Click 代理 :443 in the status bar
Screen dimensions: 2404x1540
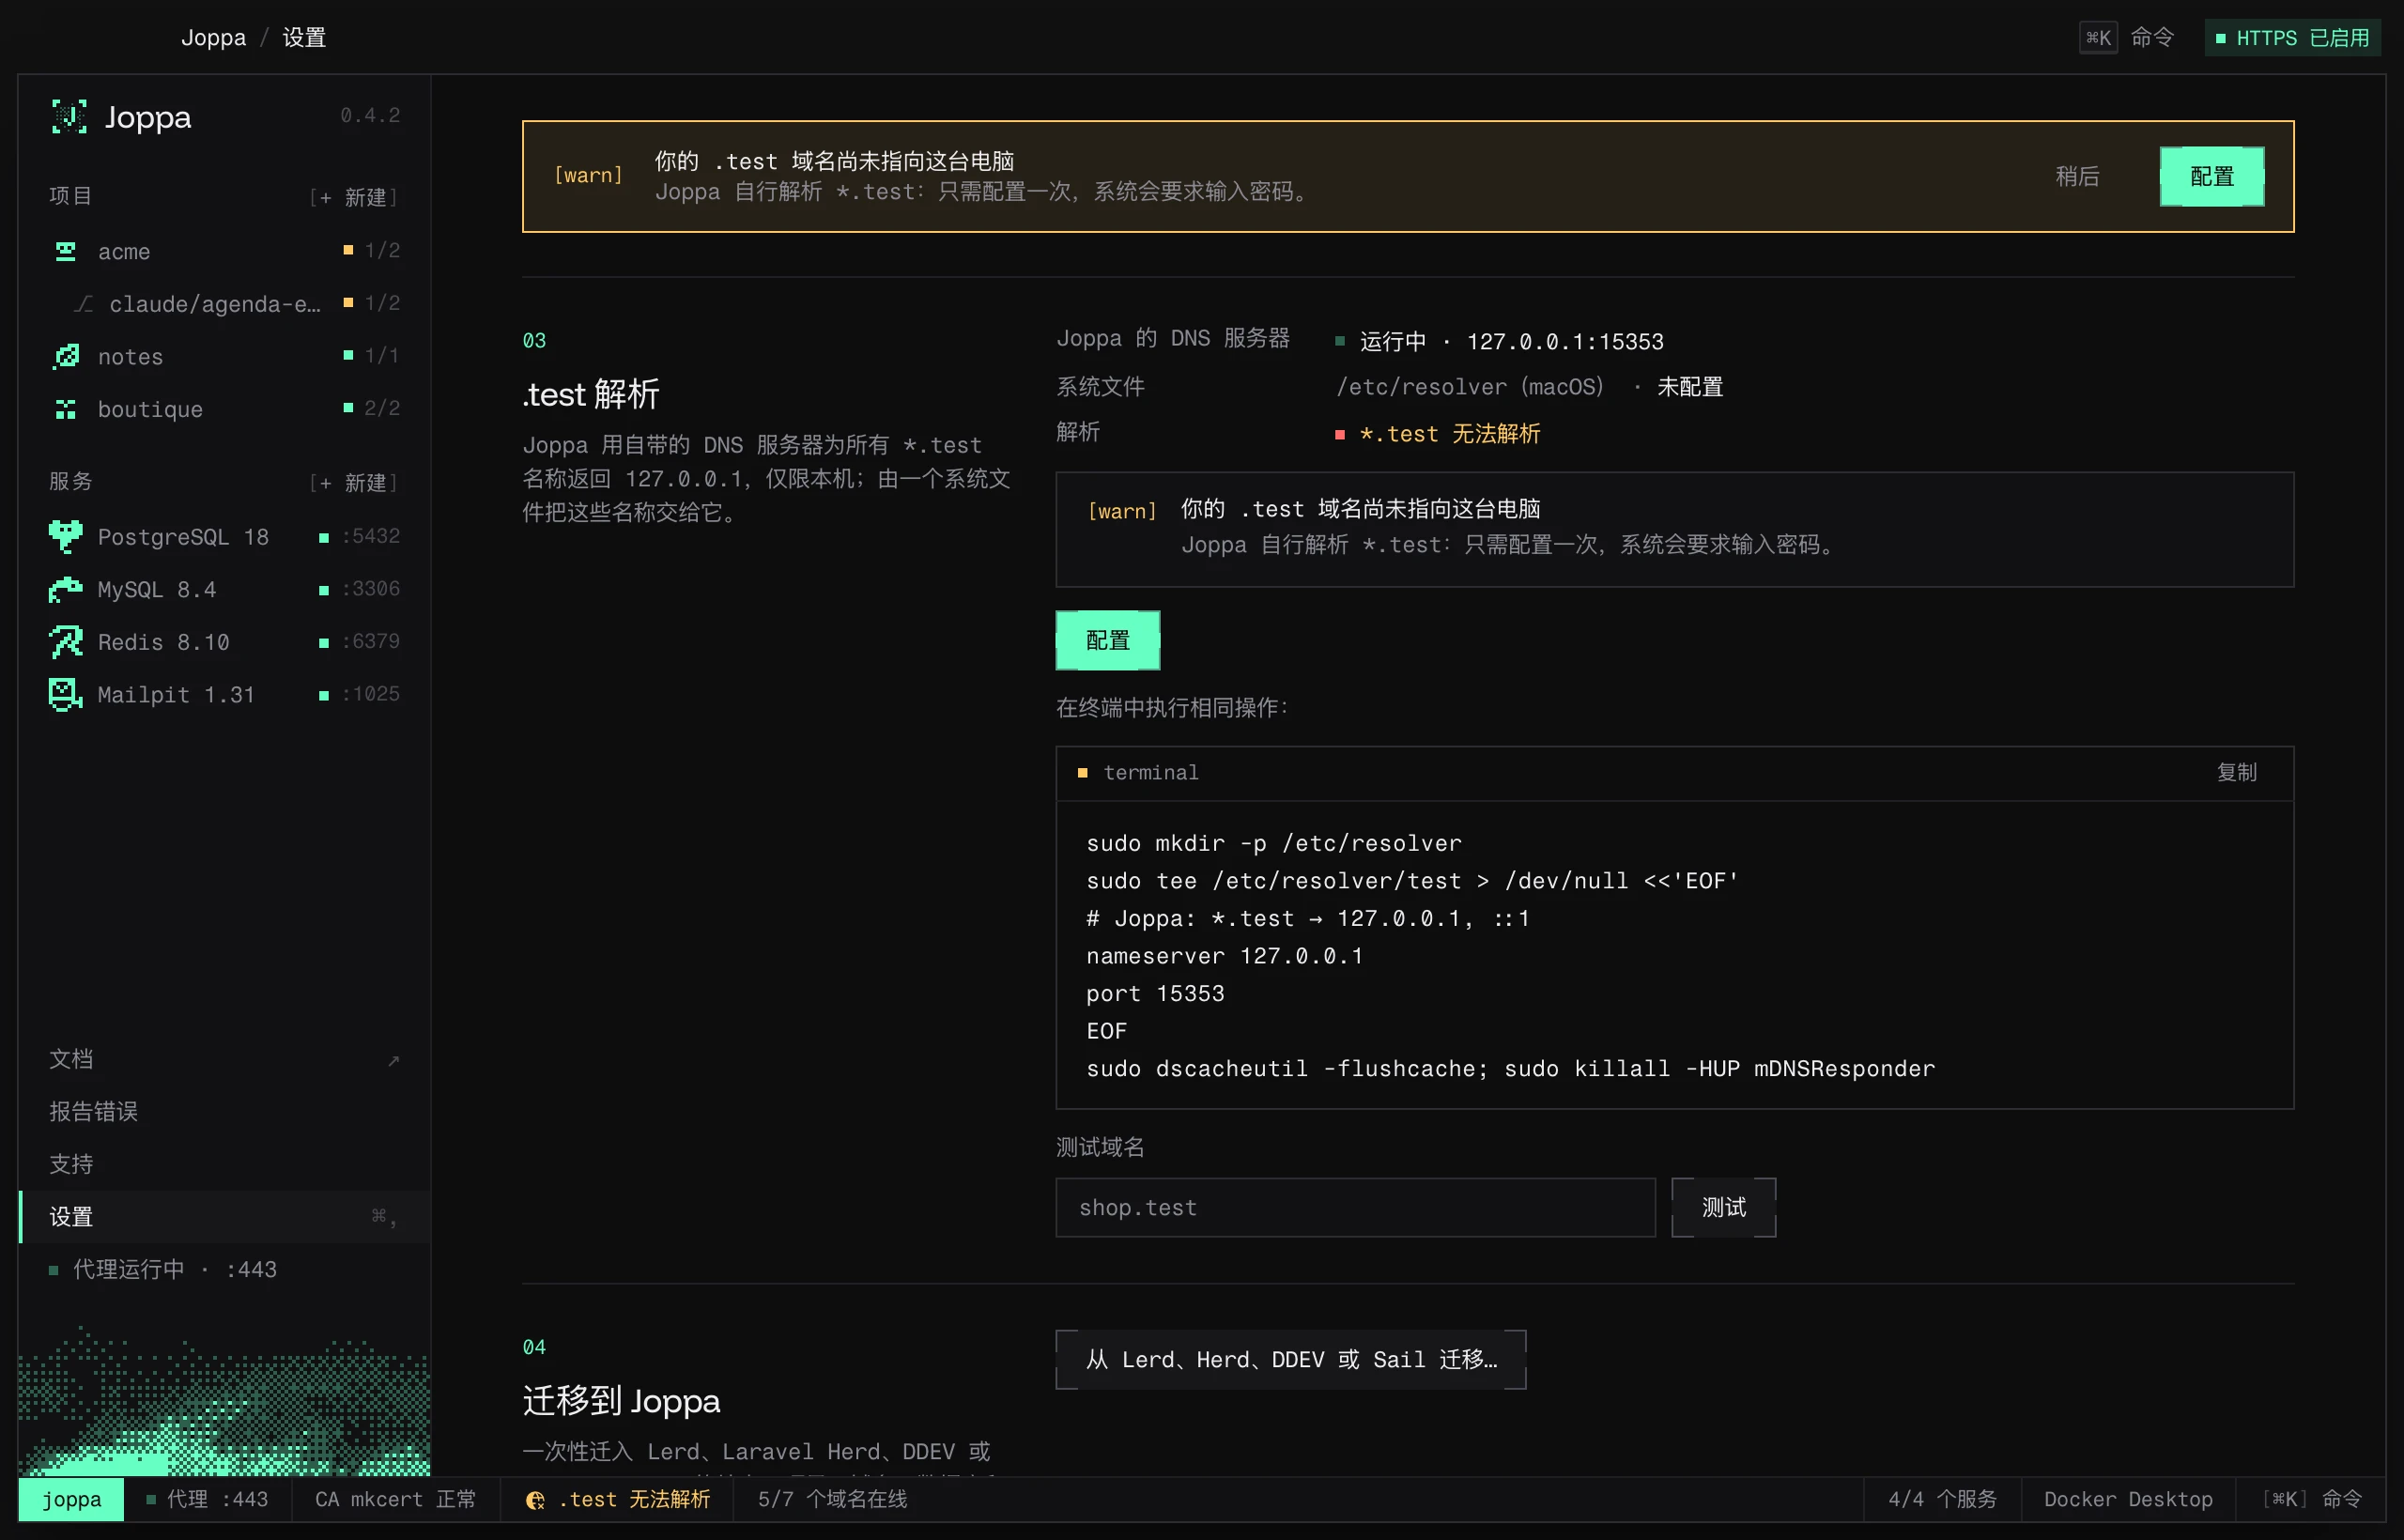208,1499
